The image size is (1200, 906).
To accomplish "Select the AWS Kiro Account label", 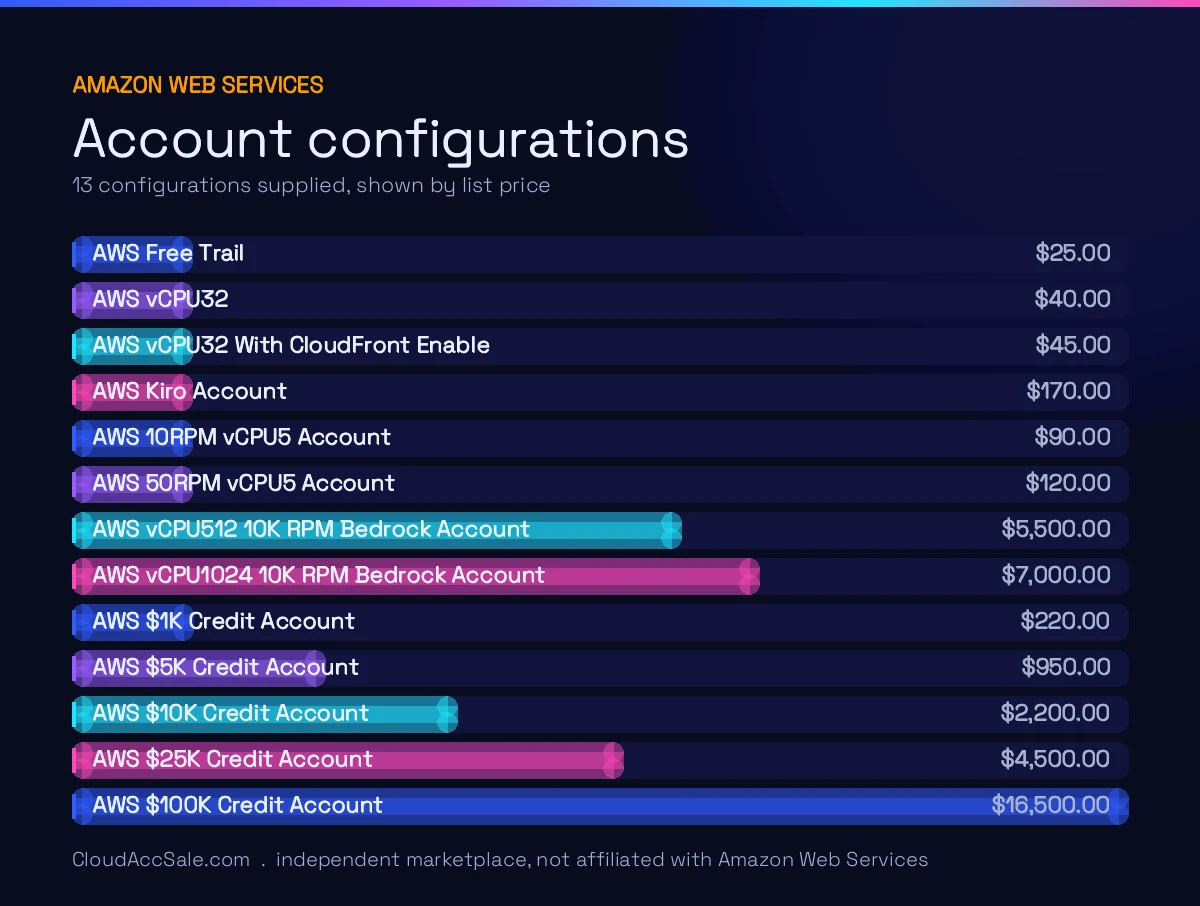I will pyautogui.click(x=190, y=391).
